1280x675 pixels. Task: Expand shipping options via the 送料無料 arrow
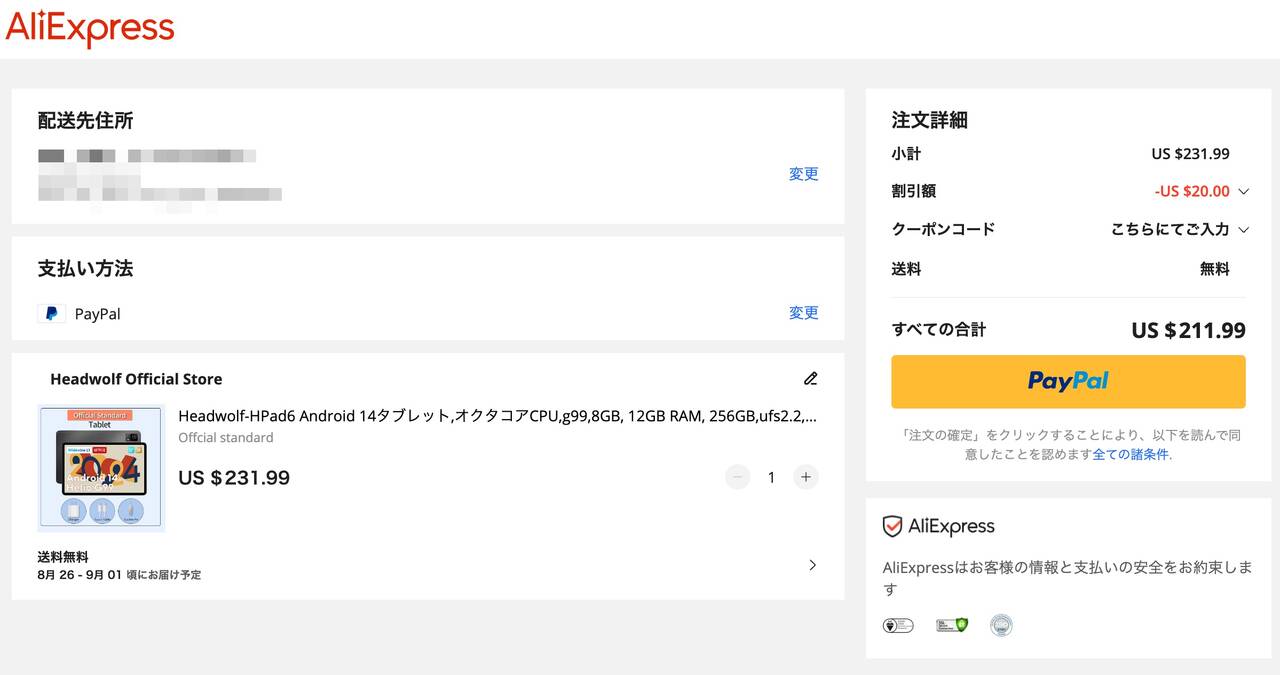(x=812, y=565)
